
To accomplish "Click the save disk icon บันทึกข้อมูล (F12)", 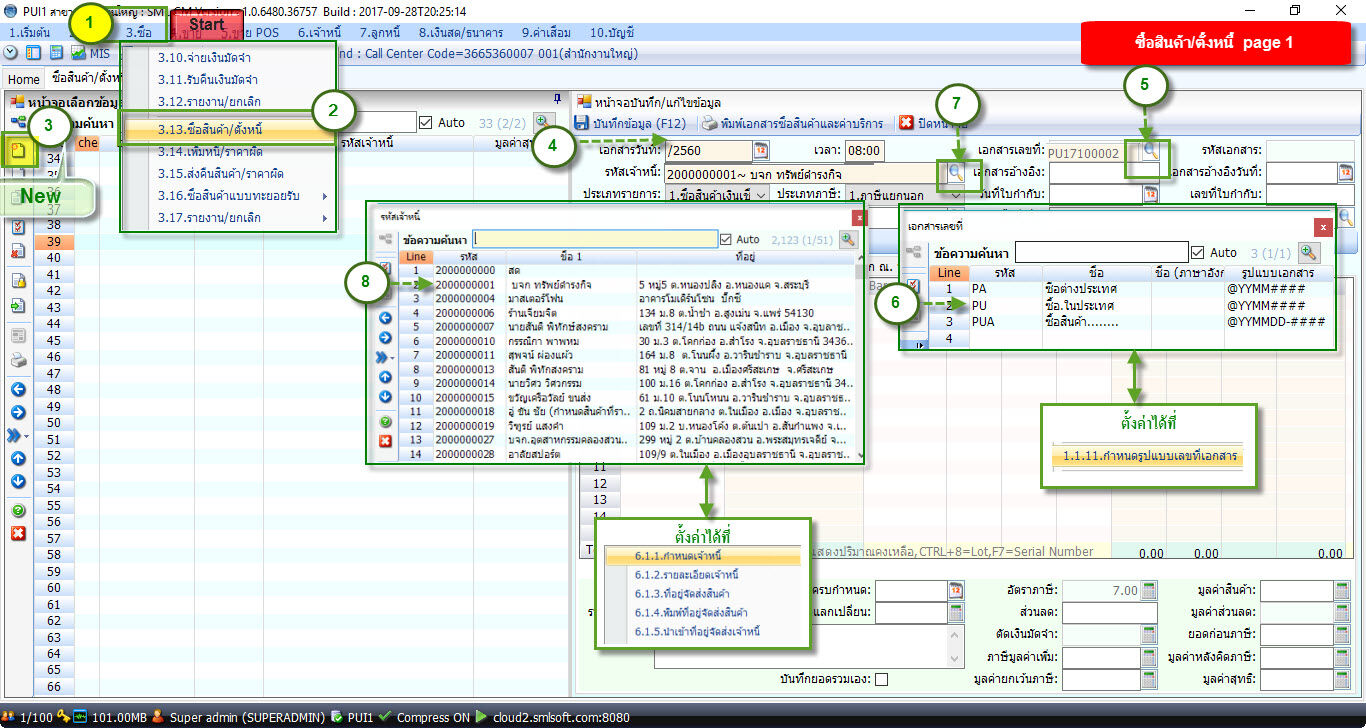I will 582,123.
